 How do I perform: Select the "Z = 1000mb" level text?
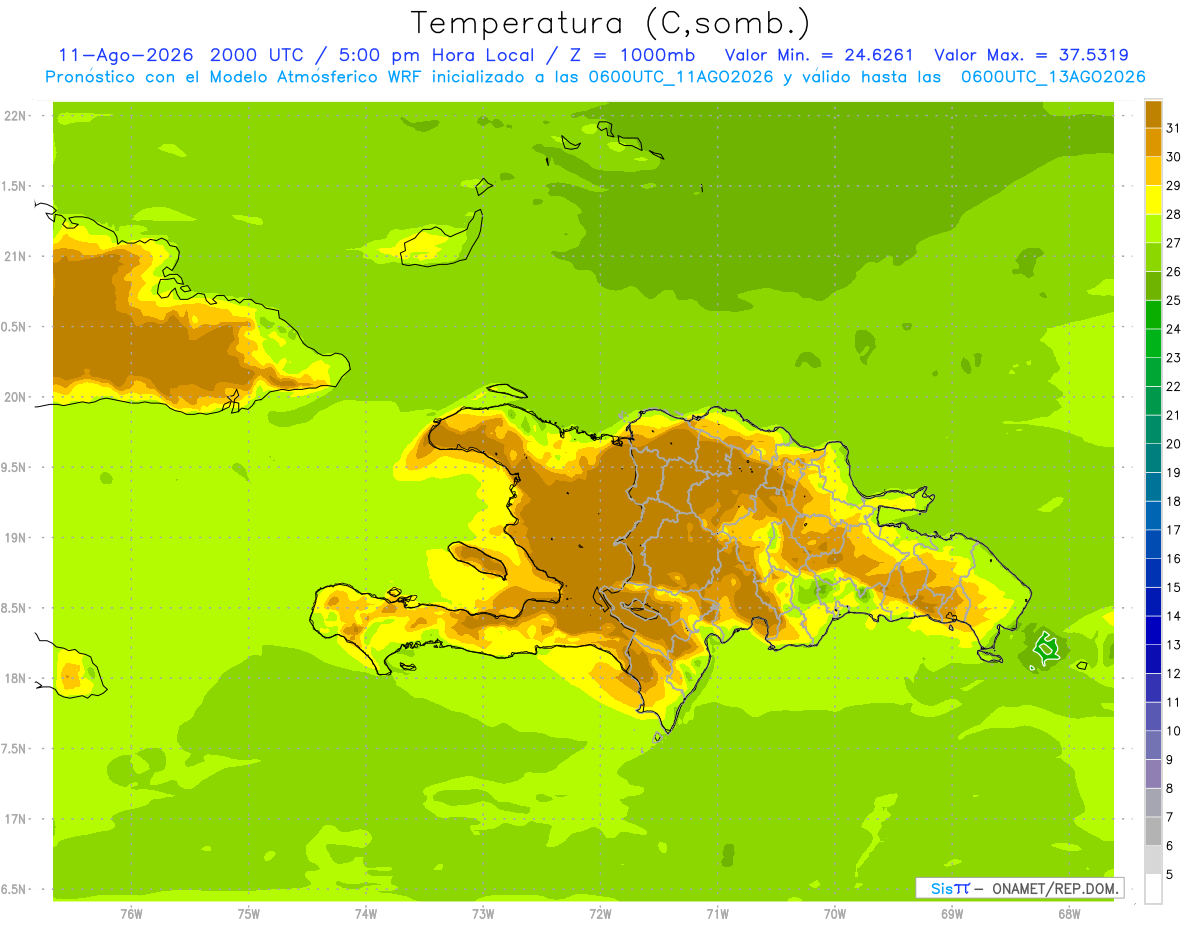[x=627, y=55]
